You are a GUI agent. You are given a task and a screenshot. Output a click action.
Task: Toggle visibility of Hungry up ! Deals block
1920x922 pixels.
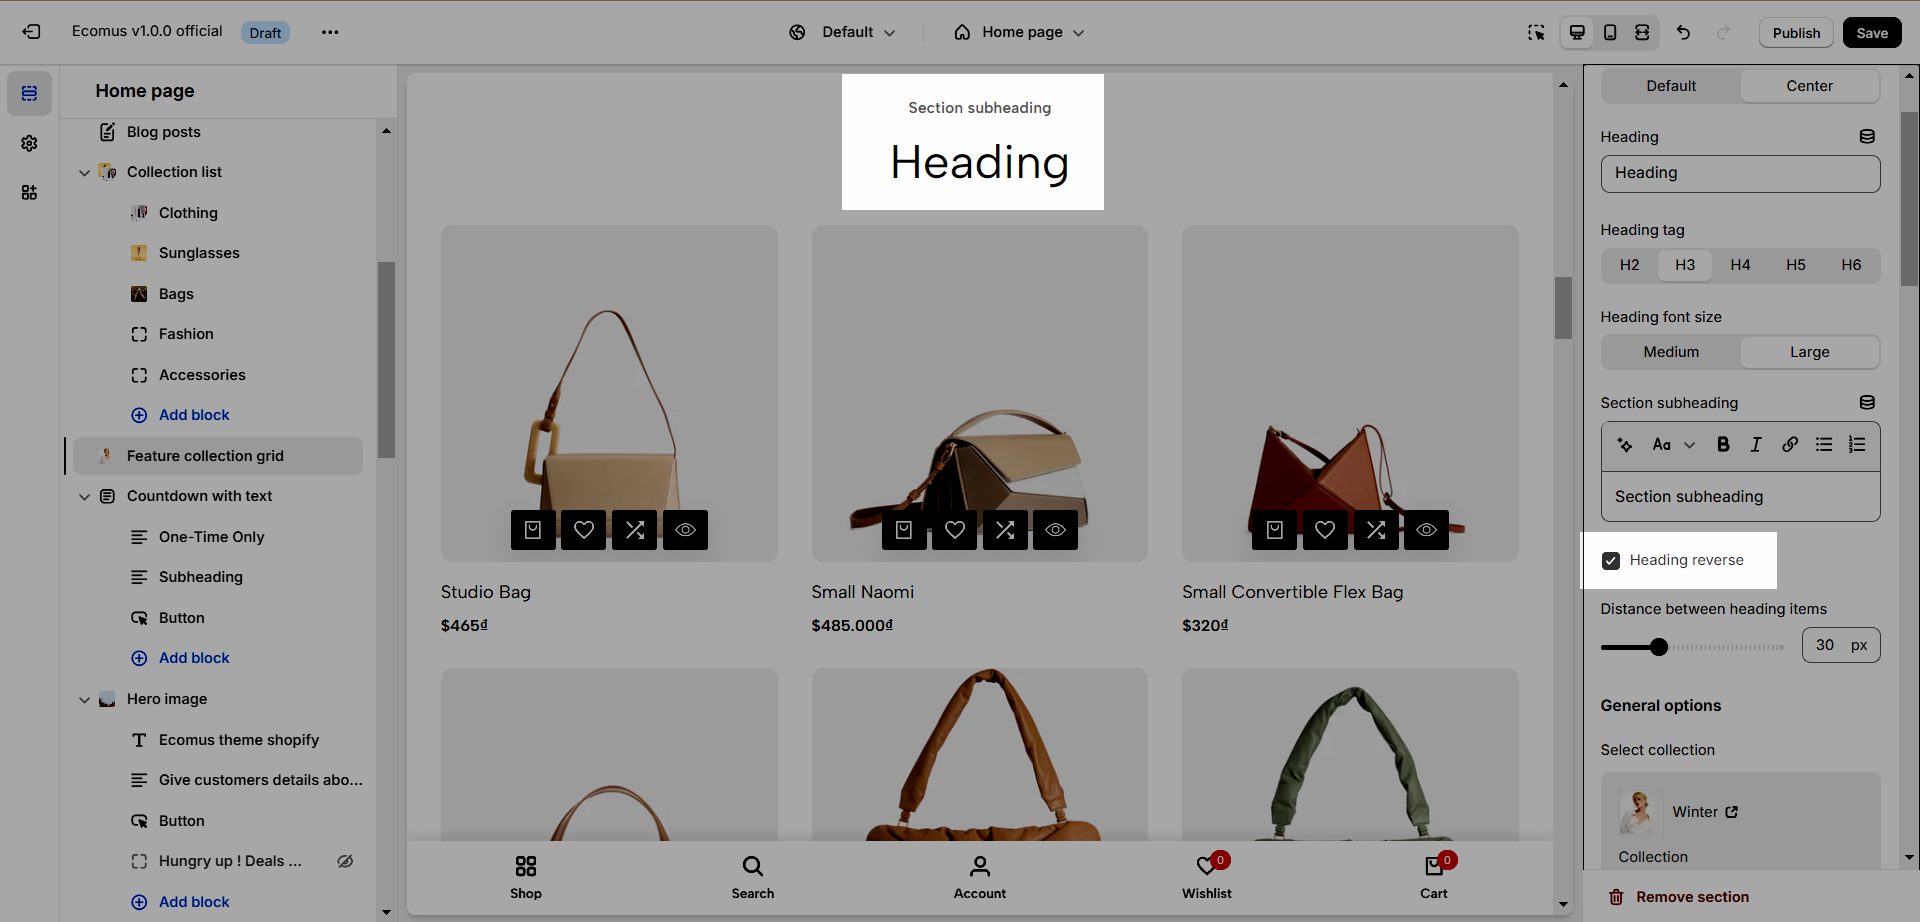coord(345,861)
